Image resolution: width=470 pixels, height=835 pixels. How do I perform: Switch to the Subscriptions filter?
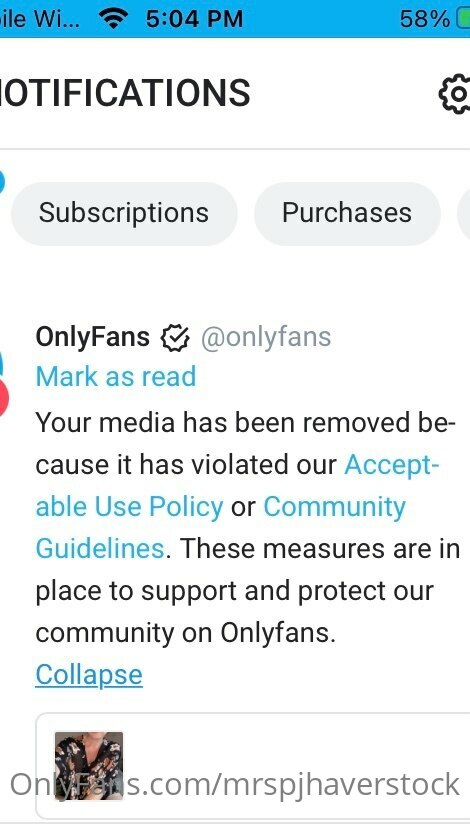click(123, 213)
